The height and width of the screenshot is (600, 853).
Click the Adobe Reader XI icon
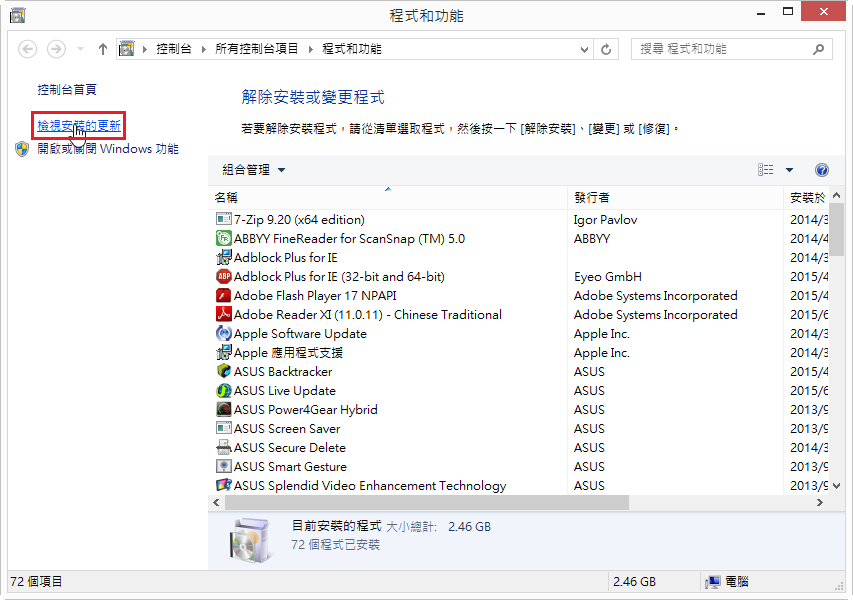[223, 314]
